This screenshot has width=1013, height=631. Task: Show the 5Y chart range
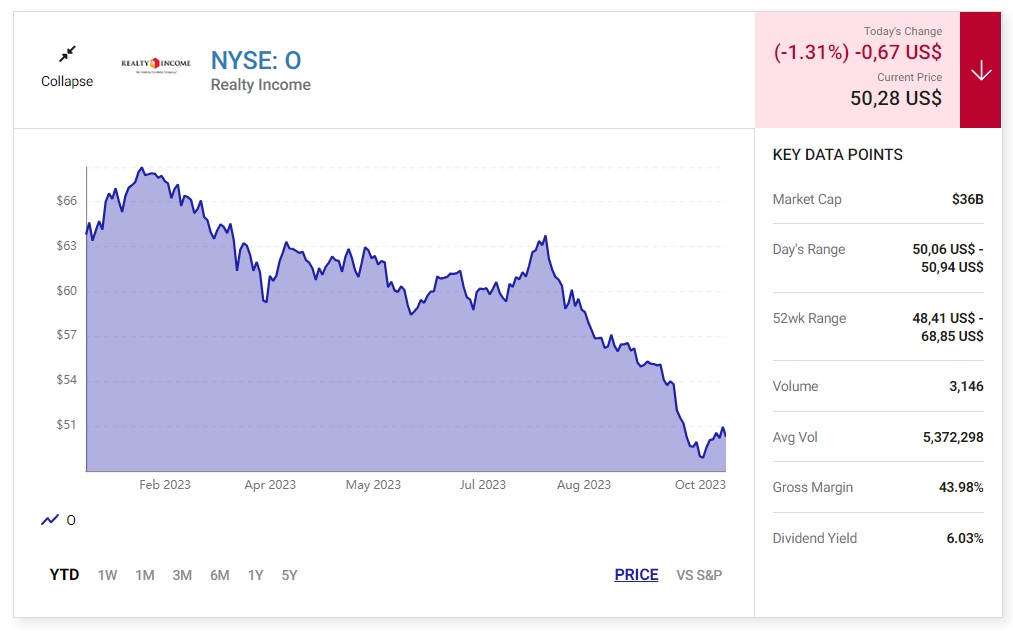coord(290,575)
